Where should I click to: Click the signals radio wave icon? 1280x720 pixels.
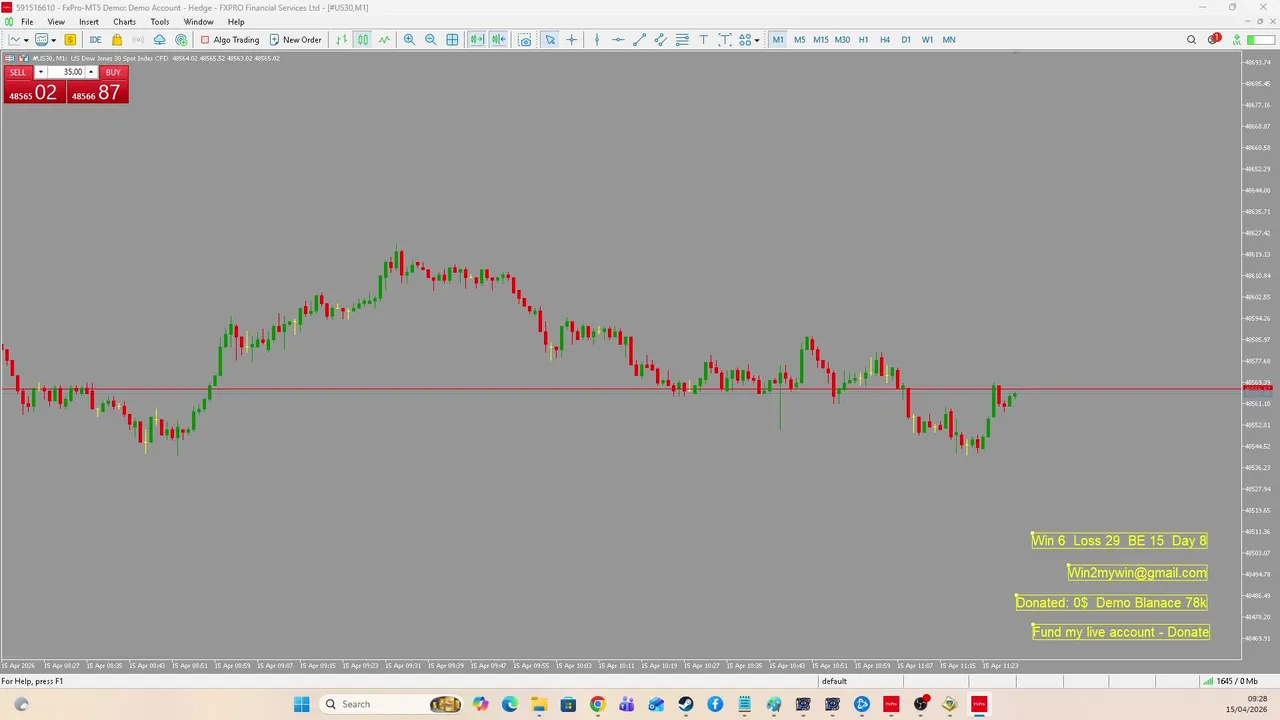(138, 40)
